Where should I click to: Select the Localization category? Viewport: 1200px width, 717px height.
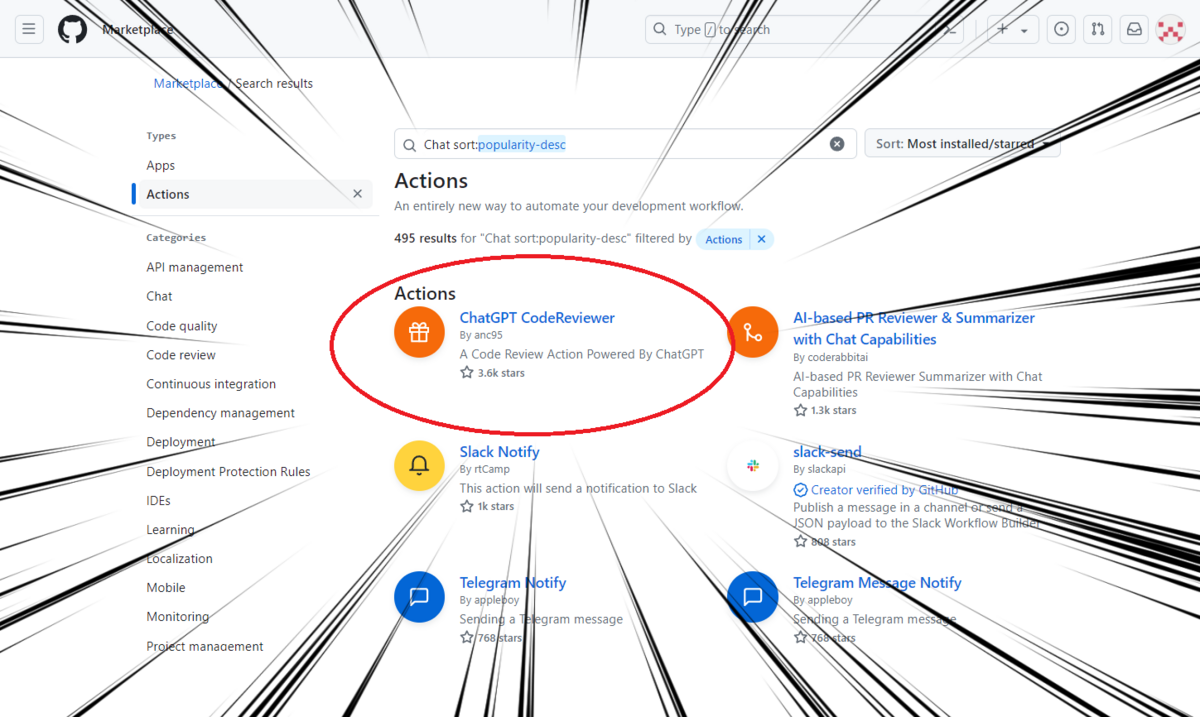(180, 559)
